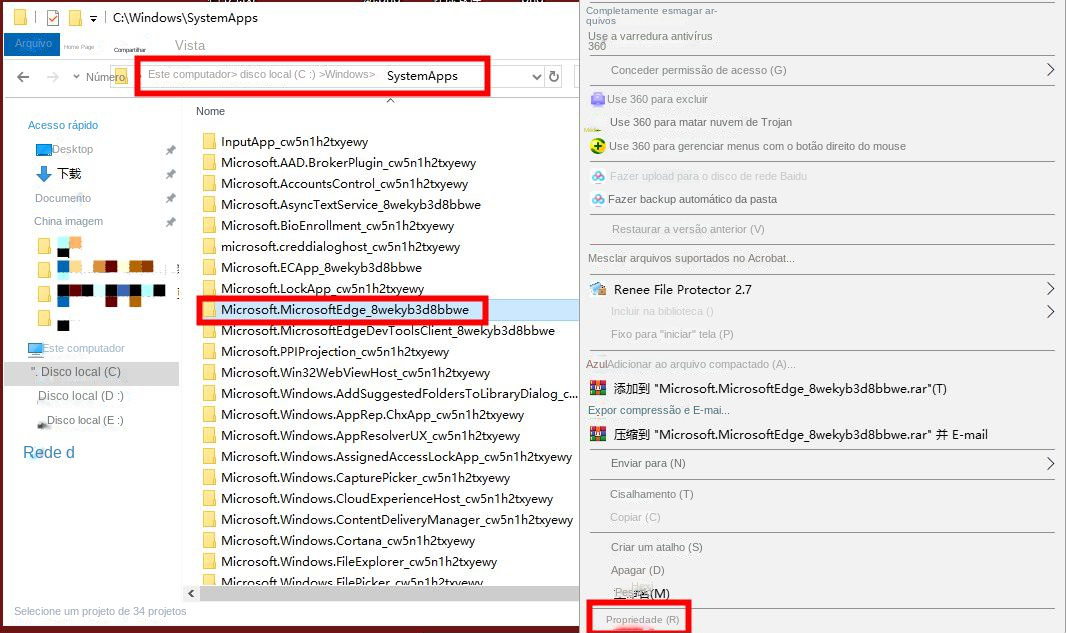Select Microsoft.Windows.AppResolverUX_cw5n1h2txyewy folder
Image resolution: width=1066 pixels, height=633 pixels.
370,436
